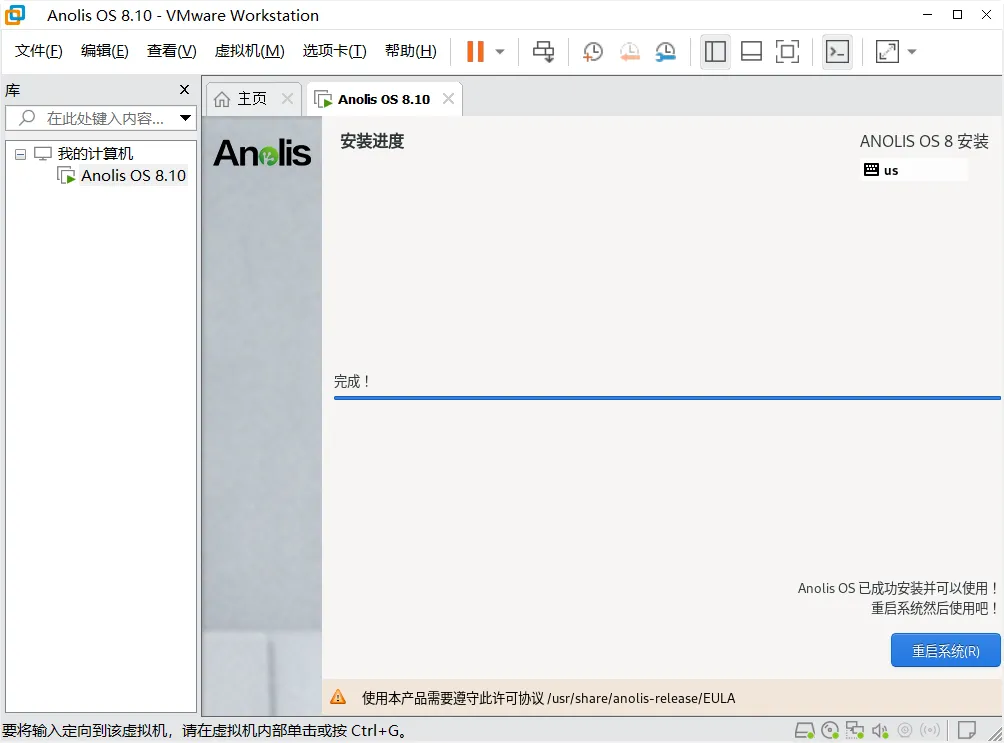The width and height of the screenshot is (1004, 743).
Task: Click the CD/DVD drive status icon
Action: [x=830, y=730]
